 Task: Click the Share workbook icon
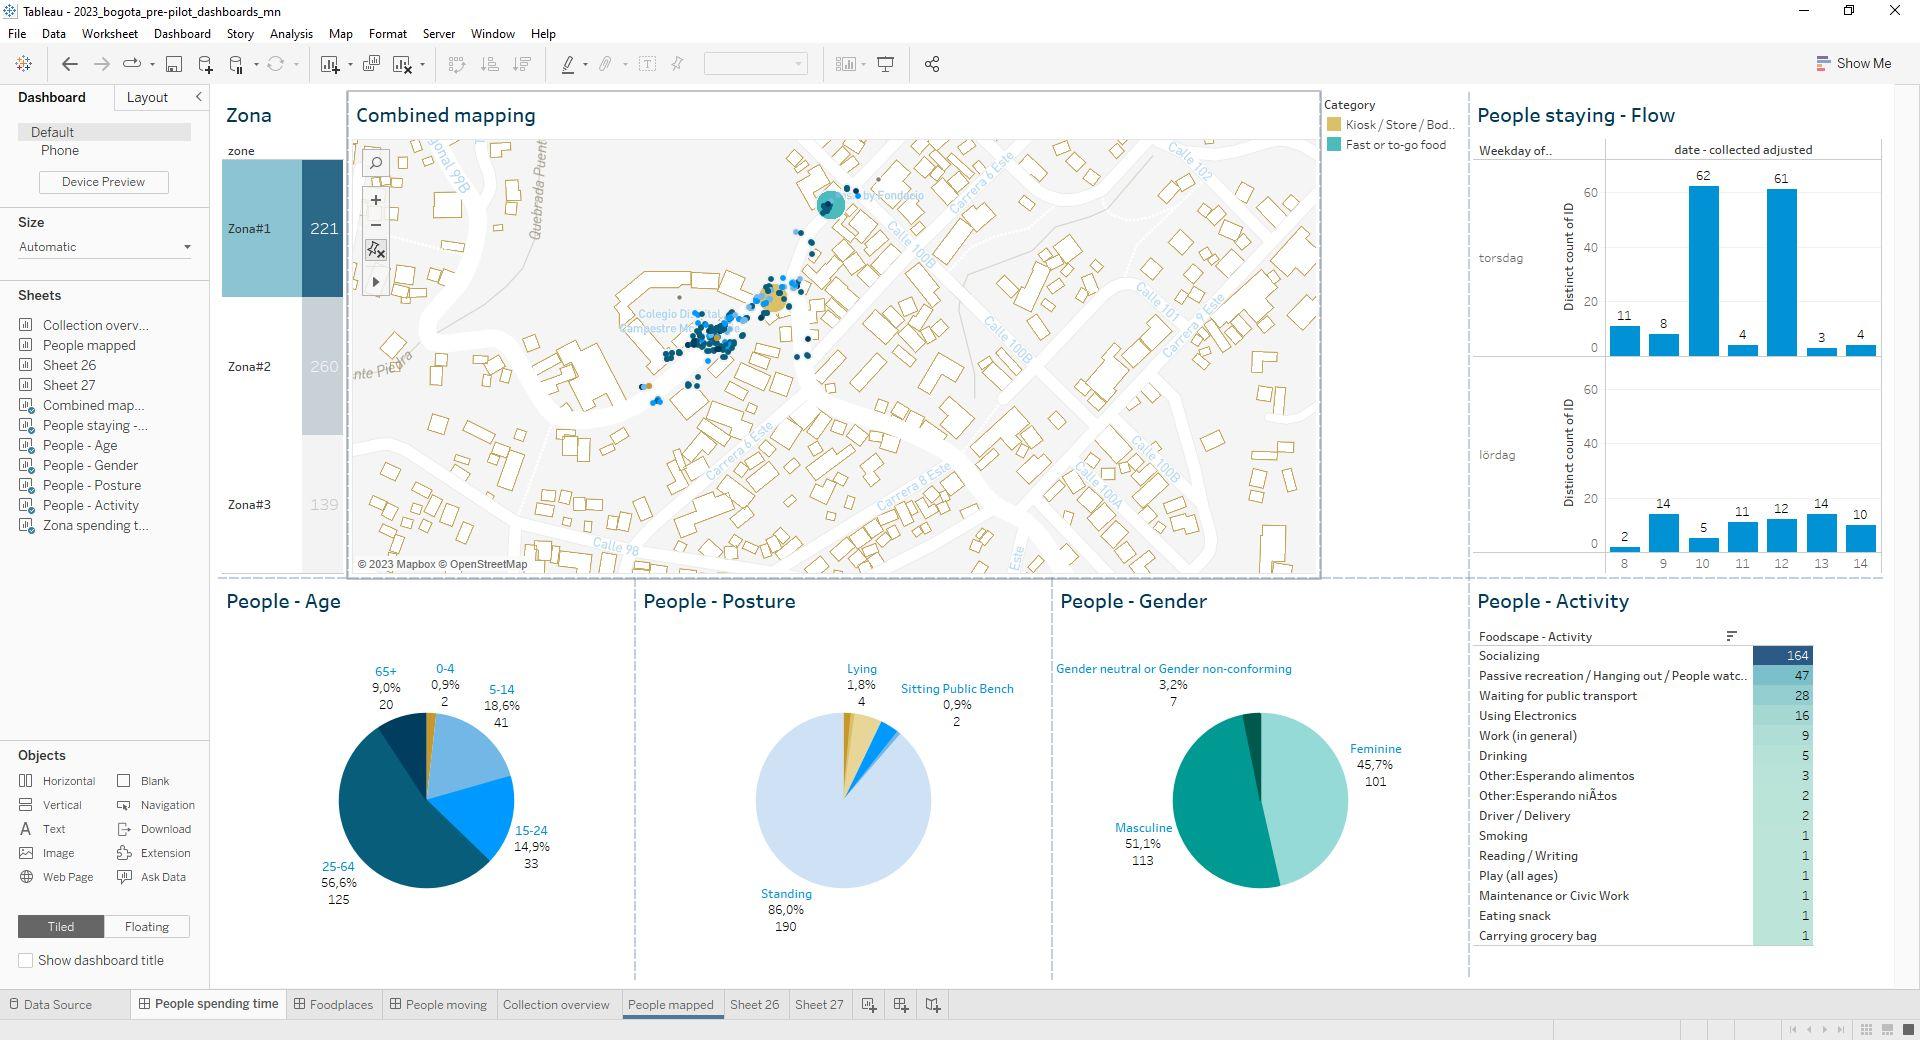(932, 64)
